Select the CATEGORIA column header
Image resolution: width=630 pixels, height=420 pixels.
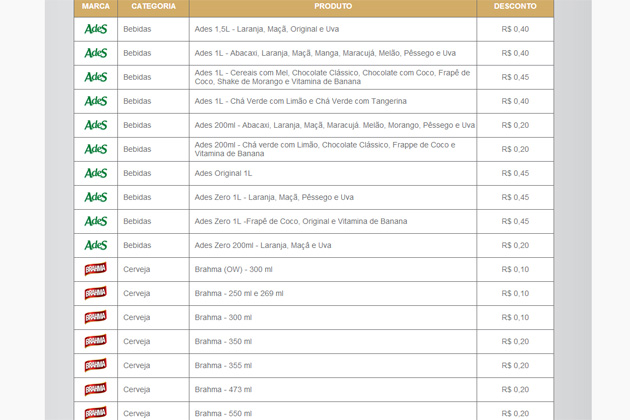pos(153,6)
